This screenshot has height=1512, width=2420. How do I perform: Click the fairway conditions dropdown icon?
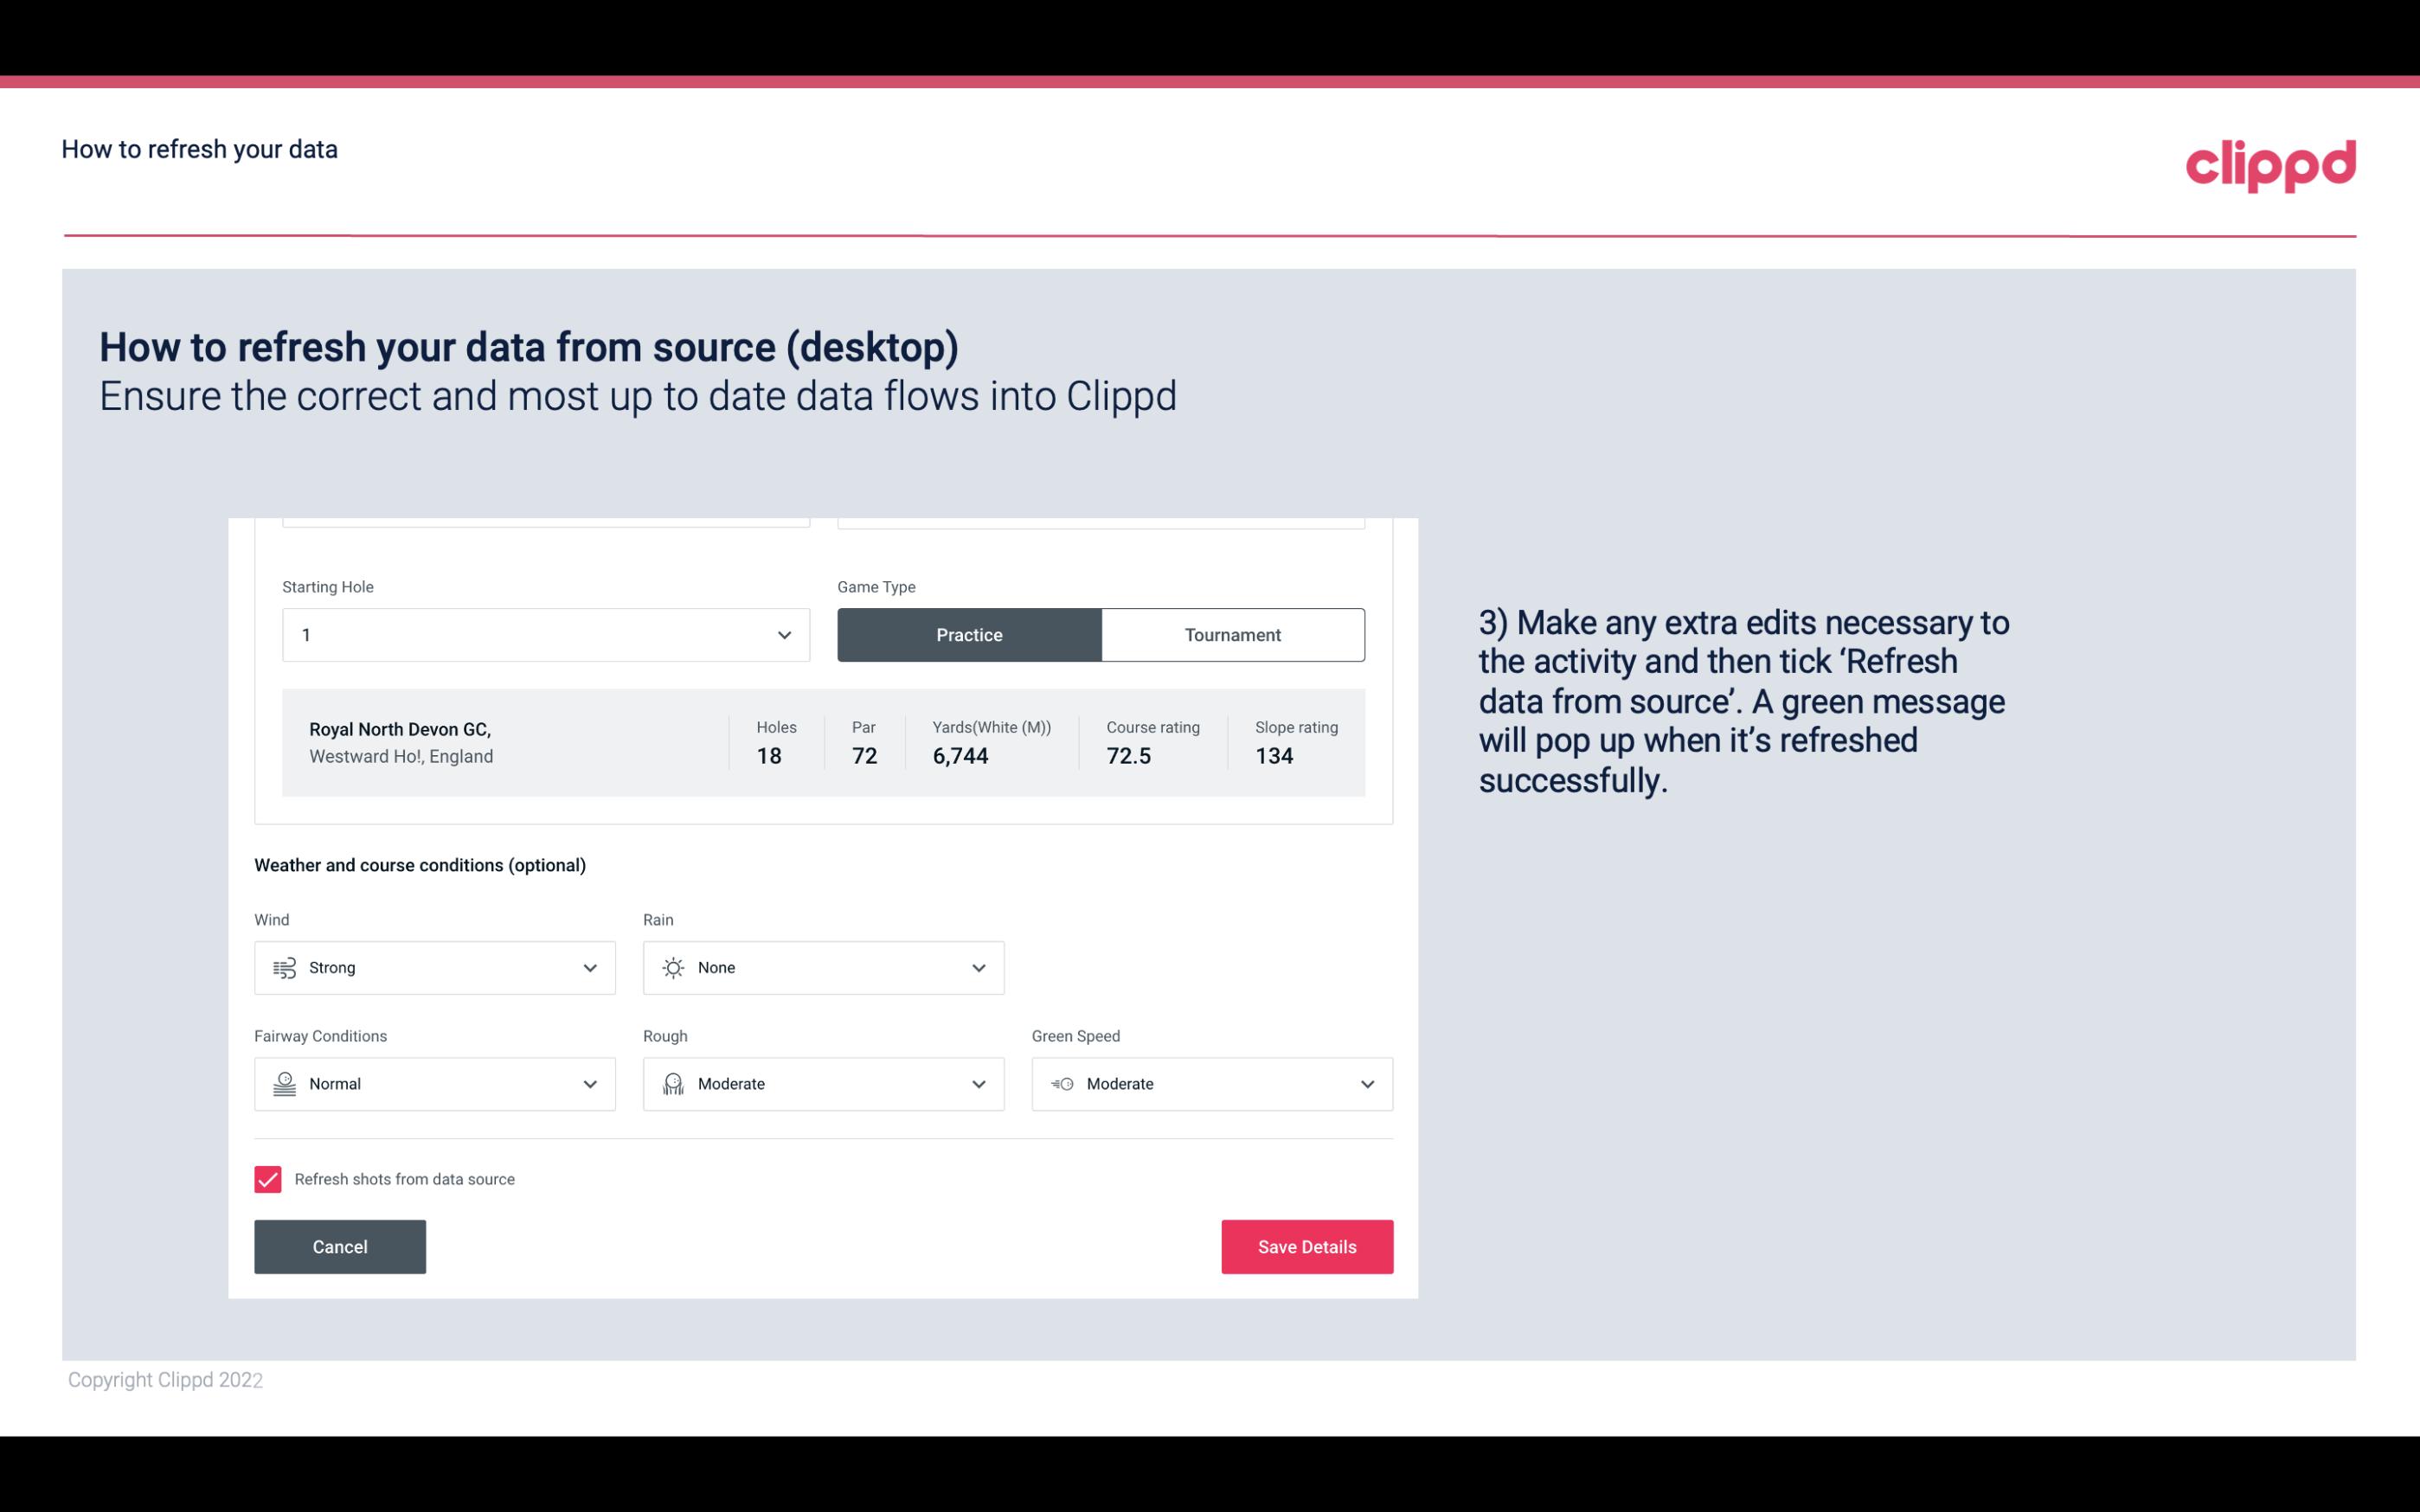pyautogui.click(x=589, y=1084)
